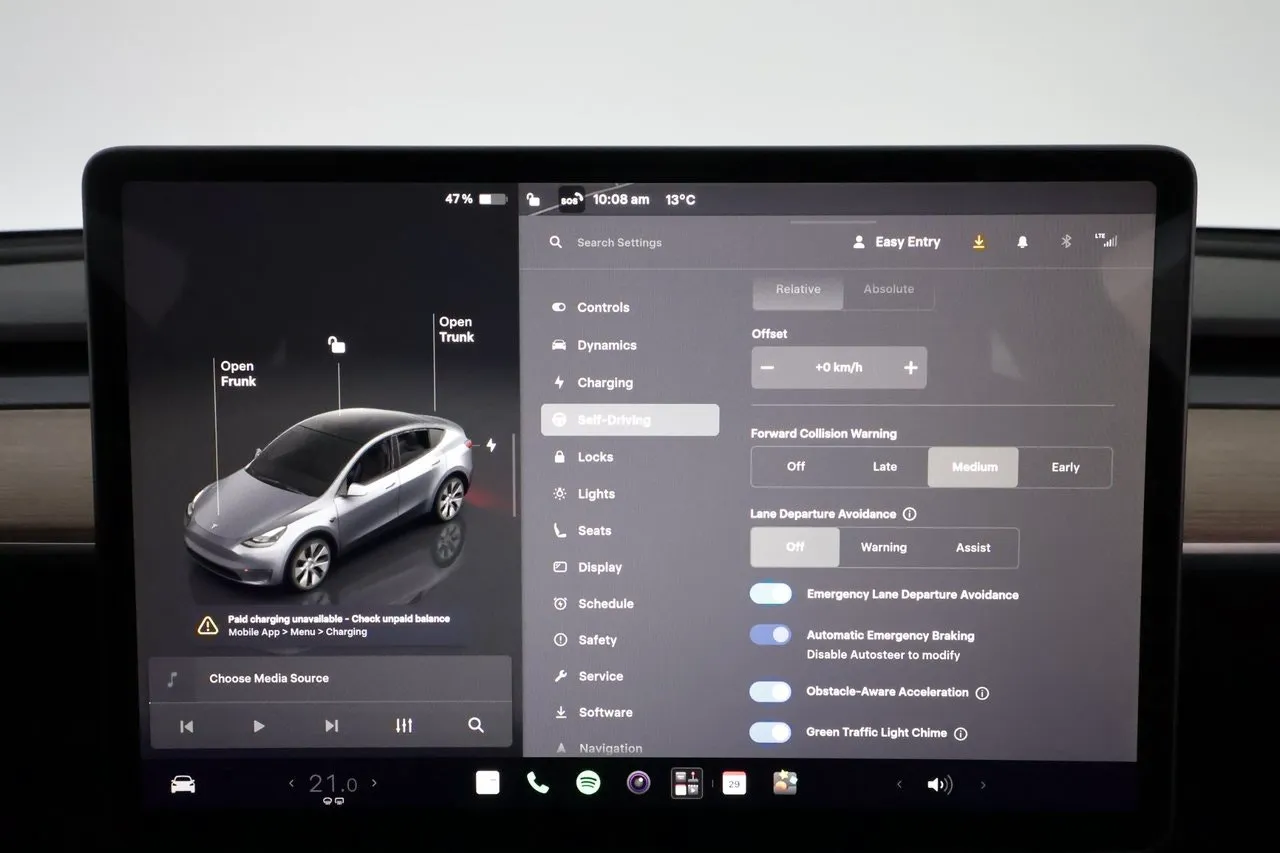Raise cabin temperature with right chevron

(x=374, y=784)
